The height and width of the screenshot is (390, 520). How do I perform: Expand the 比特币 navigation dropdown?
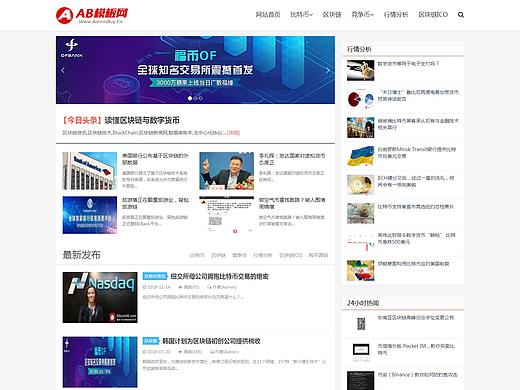(301, 15)
